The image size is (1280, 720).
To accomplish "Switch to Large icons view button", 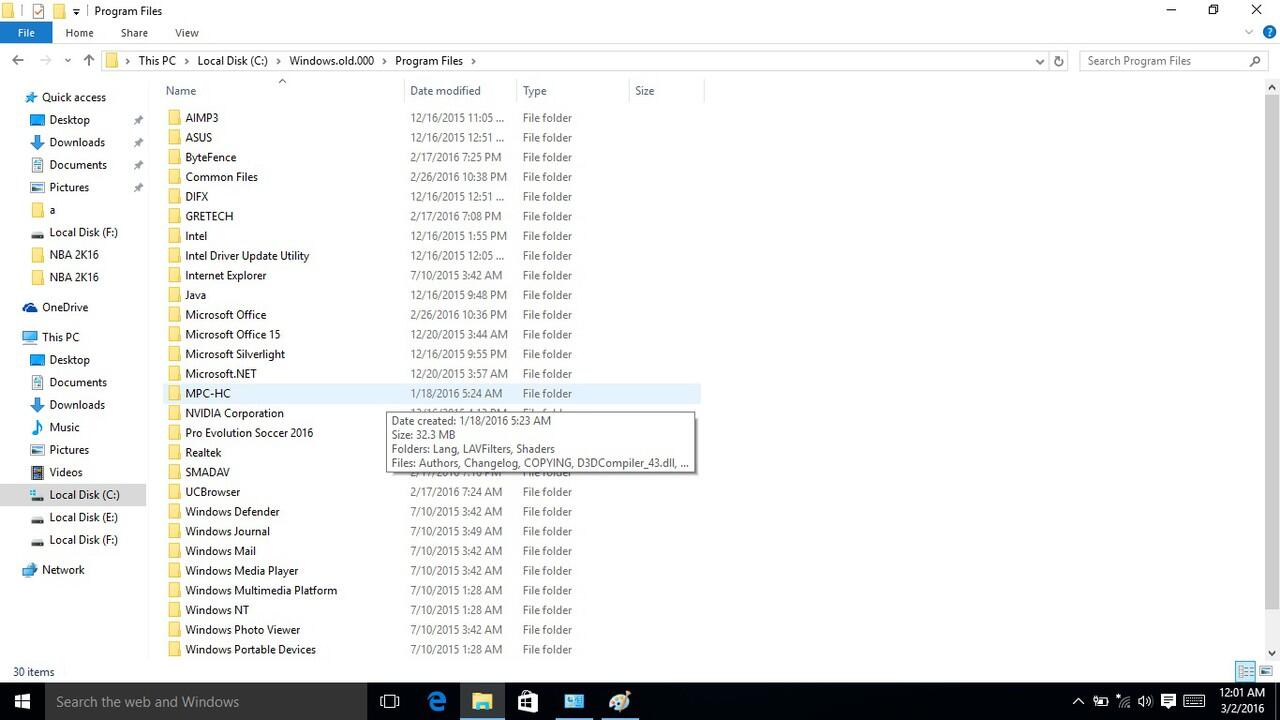I will coord(1266,671).
